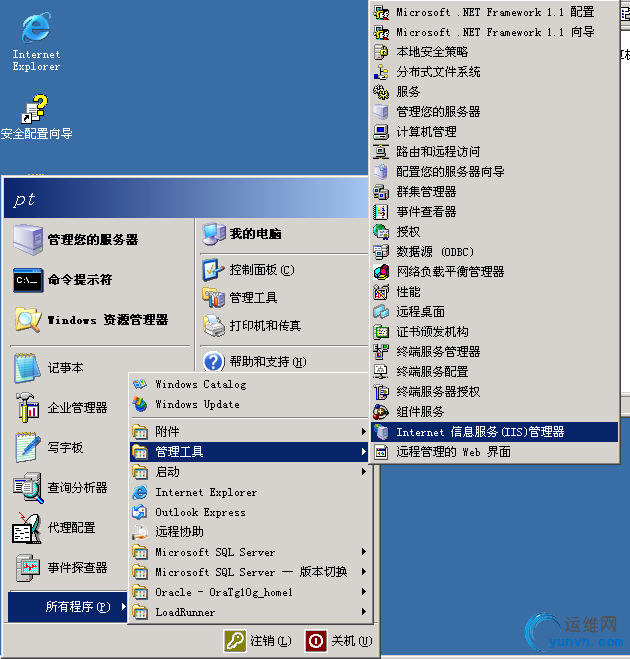Expand Microsoft SQL Server submenu arrow
This screenshot has width=630, height=659.
point(364,551)
